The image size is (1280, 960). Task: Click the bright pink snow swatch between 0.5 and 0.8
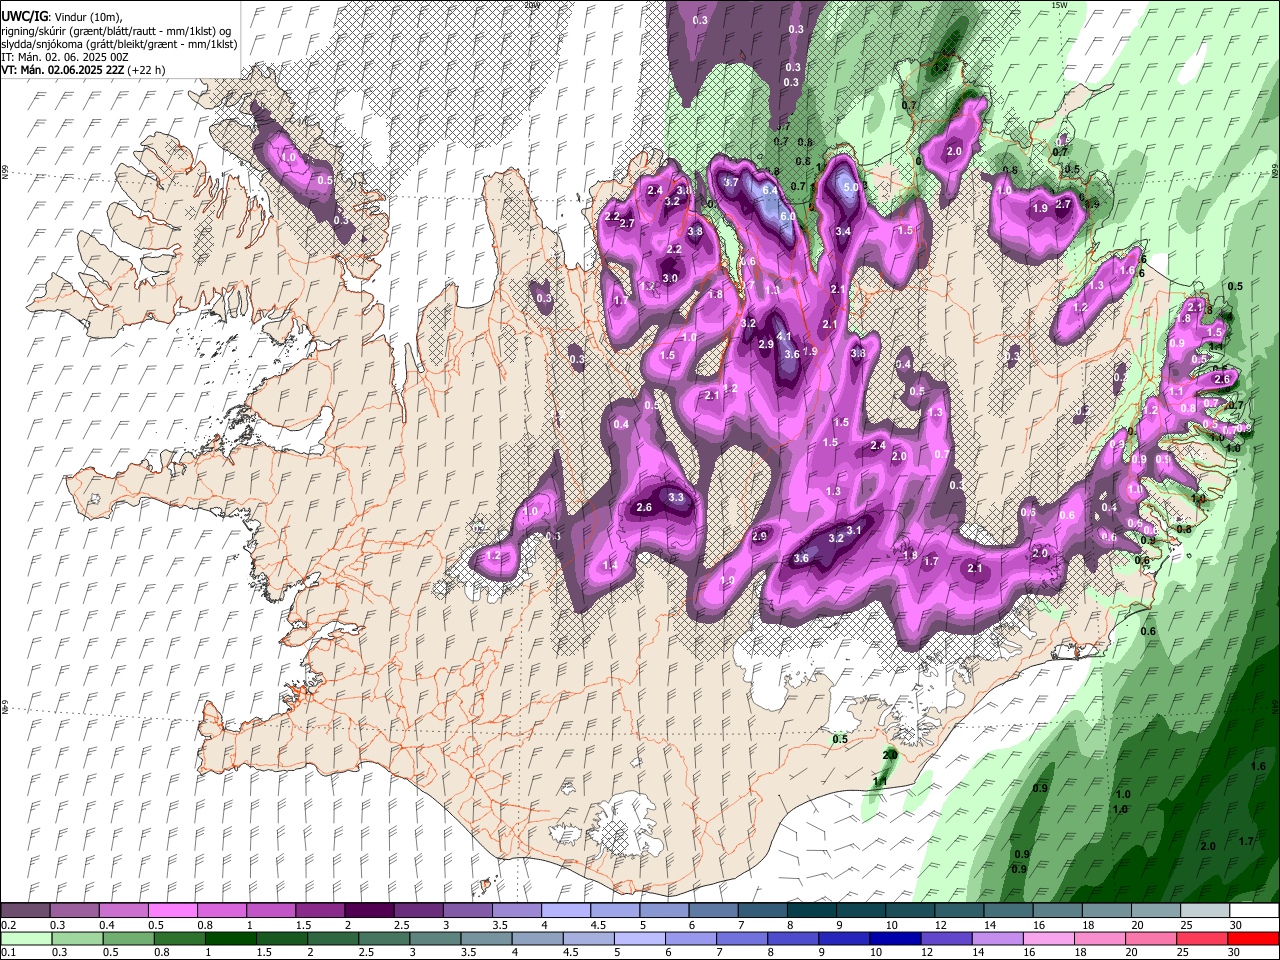(173, 911)
